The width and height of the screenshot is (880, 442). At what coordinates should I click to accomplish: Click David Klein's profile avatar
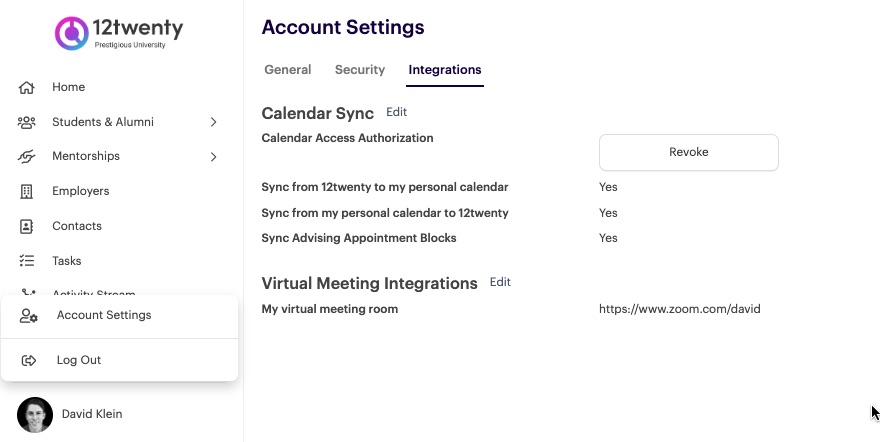[35, 414]
